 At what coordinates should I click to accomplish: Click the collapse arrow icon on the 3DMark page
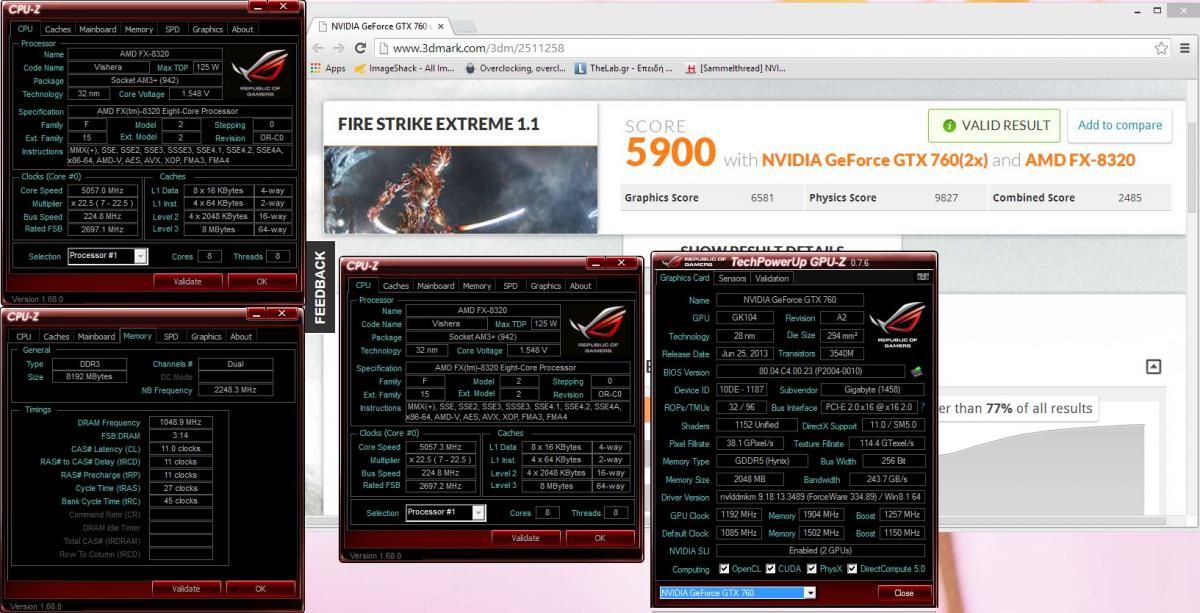click(1153, 367)
